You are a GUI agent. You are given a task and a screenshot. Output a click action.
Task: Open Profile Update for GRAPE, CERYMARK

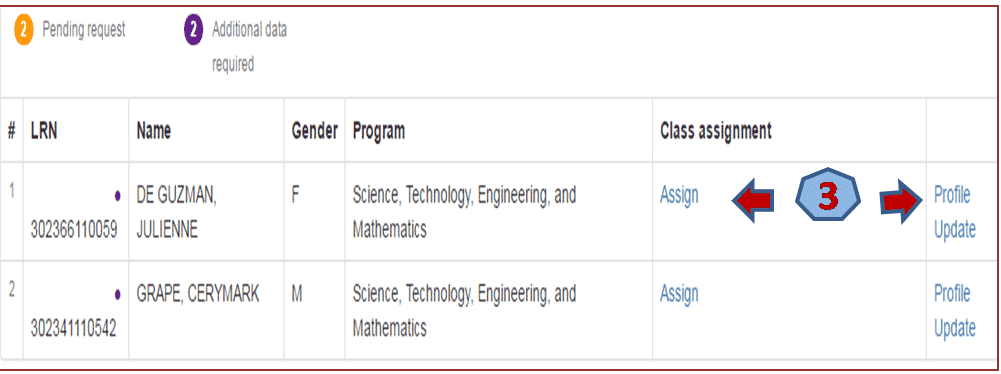(x=954, y=311)
